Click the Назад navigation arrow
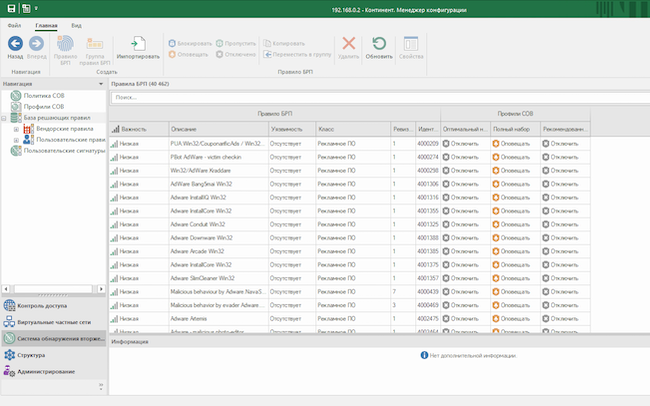Viewport: 650px width, 406px height. tap(15, 45)
